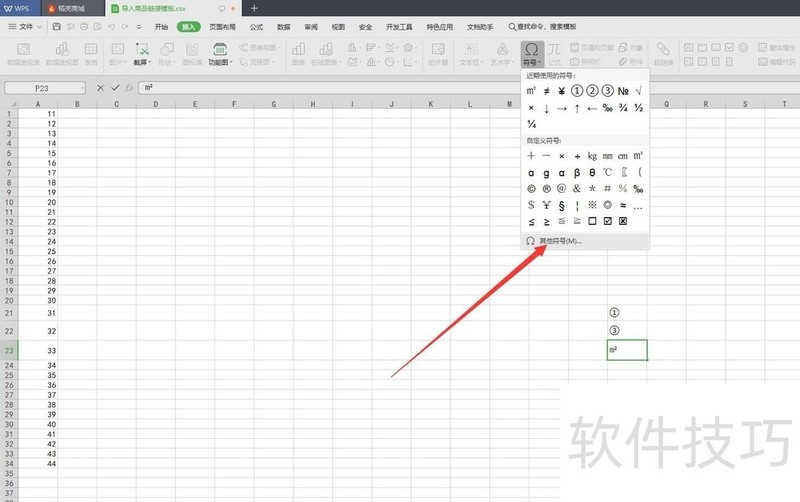Insert the cm custom symbol
This screenshot has height=502, width=800.
[x=623, y=156]
